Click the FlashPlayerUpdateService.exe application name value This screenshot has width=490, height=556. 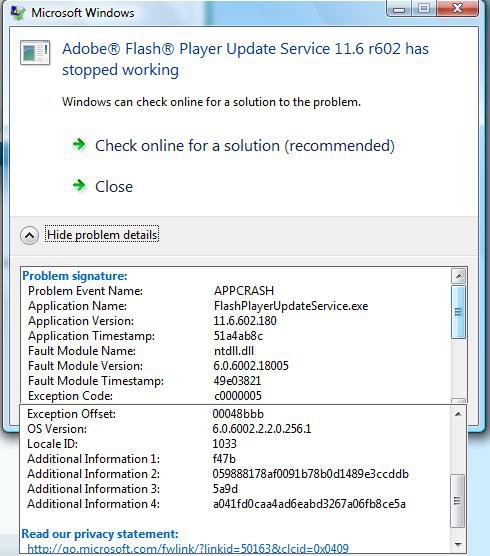pyautogui.click(x=291, y=306)
